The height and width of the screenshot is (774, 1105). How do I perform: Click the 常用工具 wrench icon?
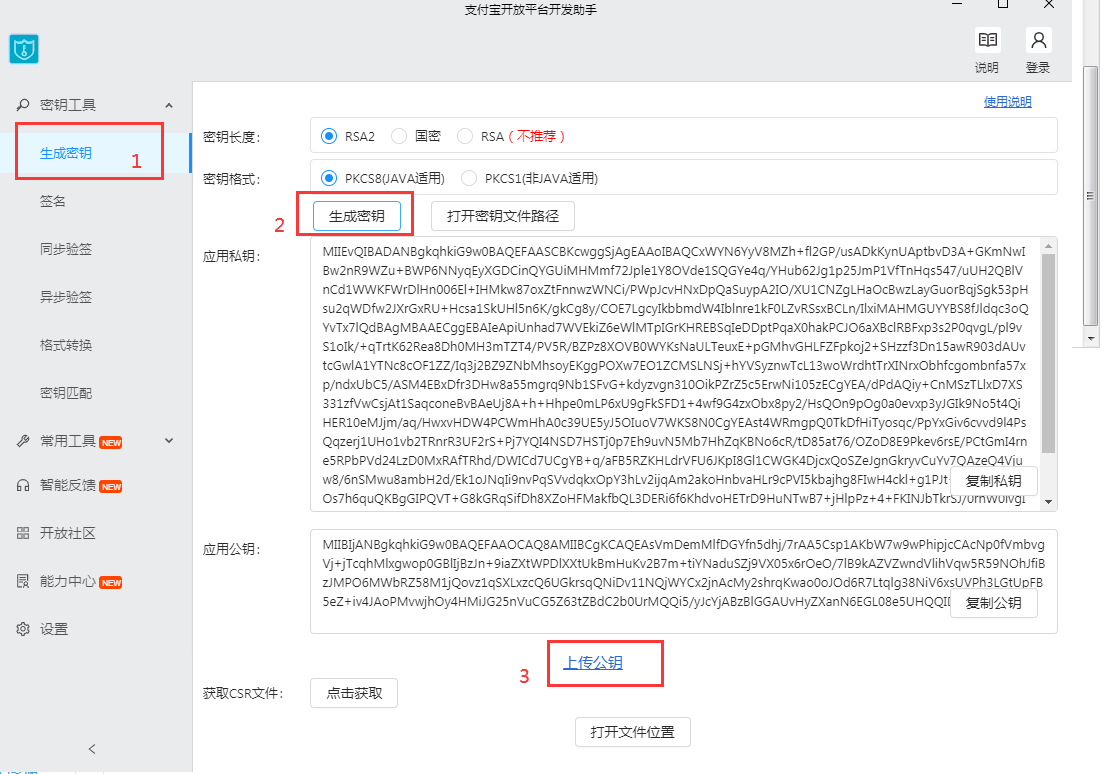pos(23,441)
